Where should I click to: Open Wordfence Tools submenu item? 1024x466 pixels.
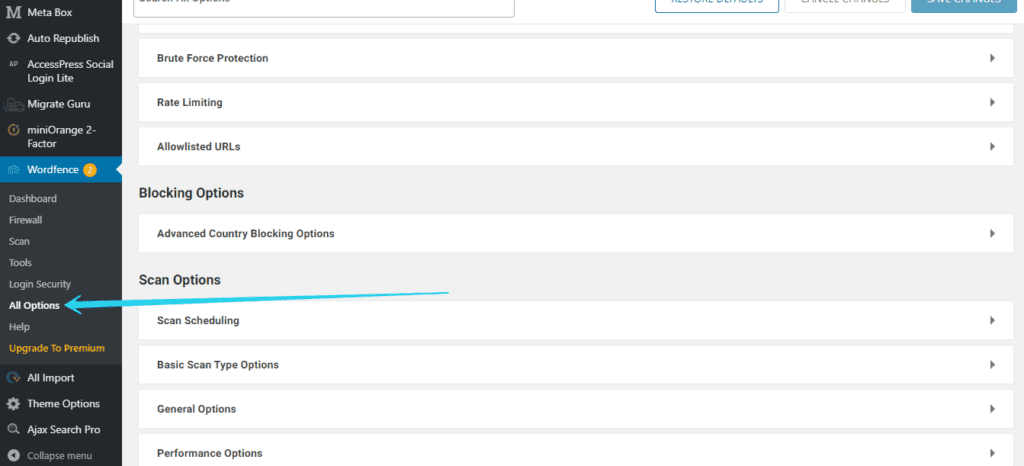tap(20, 262)
